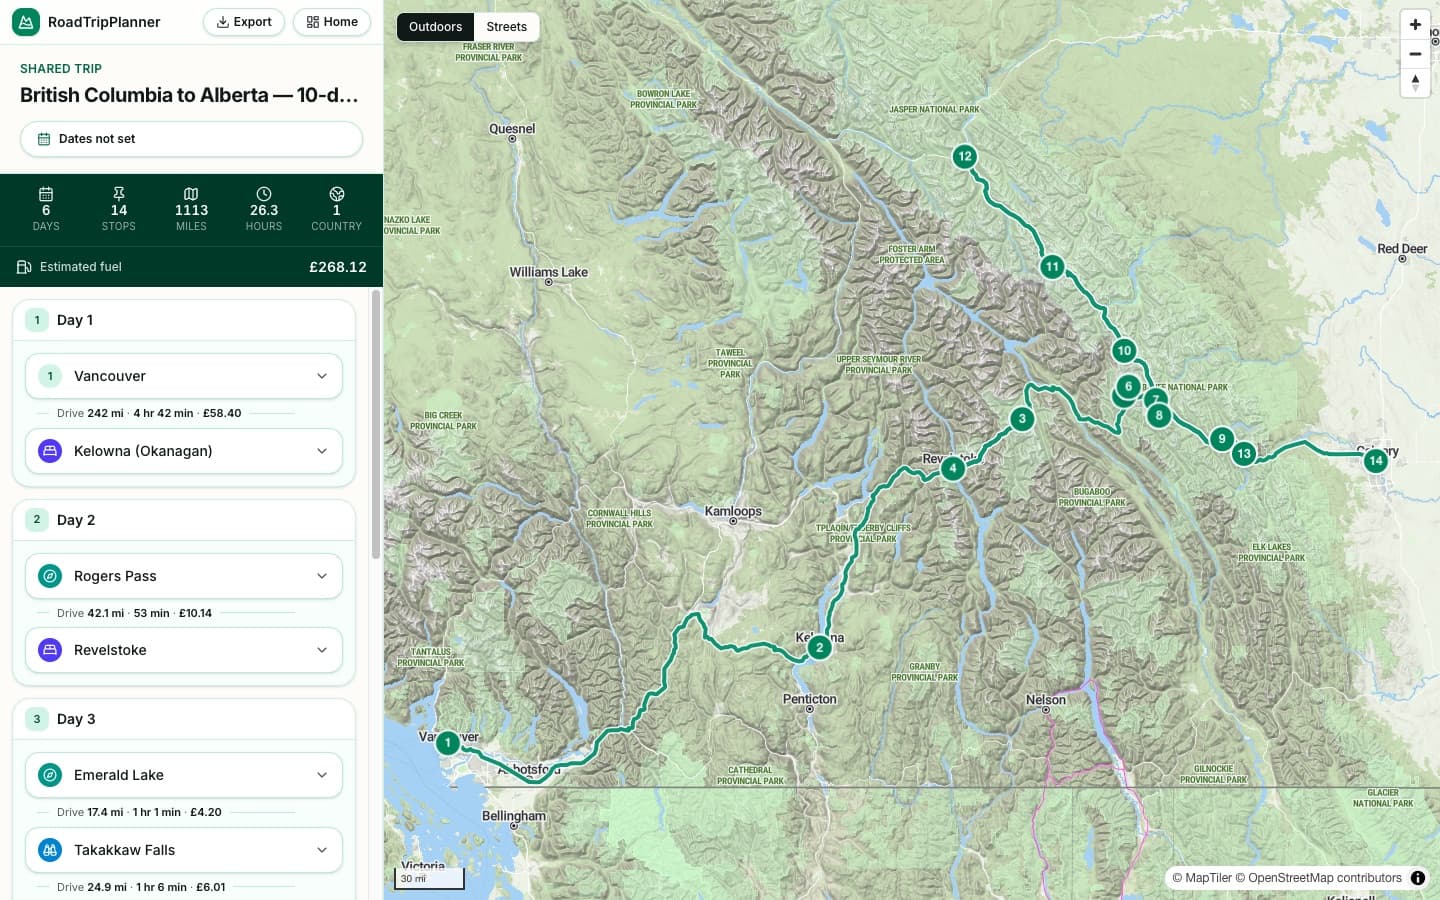Click the Takakkaw Falls binoculars icon
Screen dimensions: 1440x900
click(50, 850)
